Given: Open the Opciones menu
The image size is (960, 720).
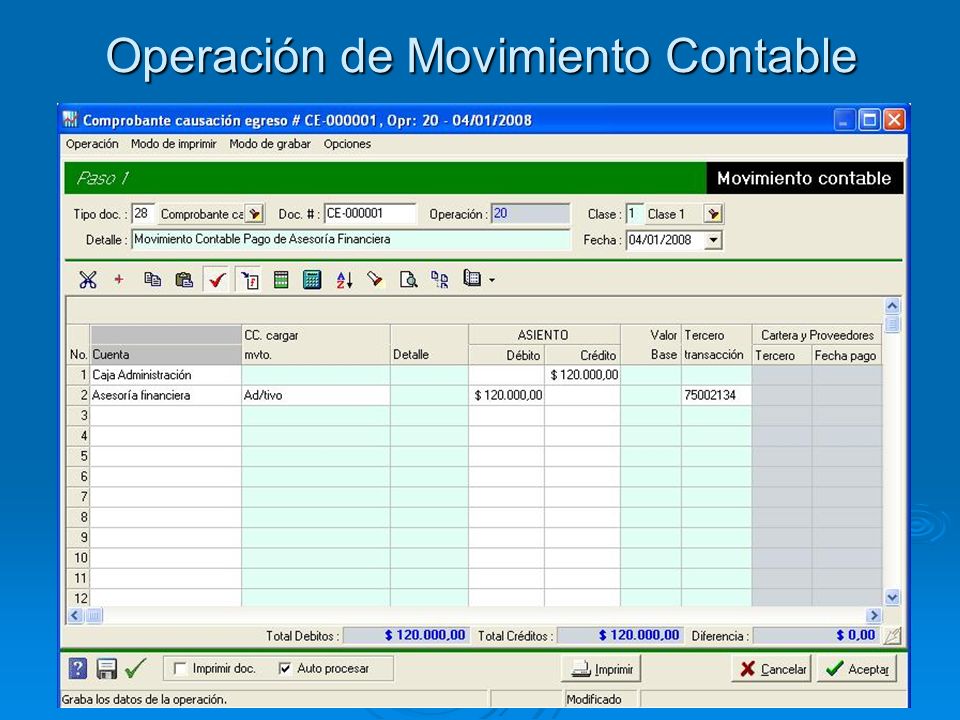Looking at the screenshot, I should [347, 144].
